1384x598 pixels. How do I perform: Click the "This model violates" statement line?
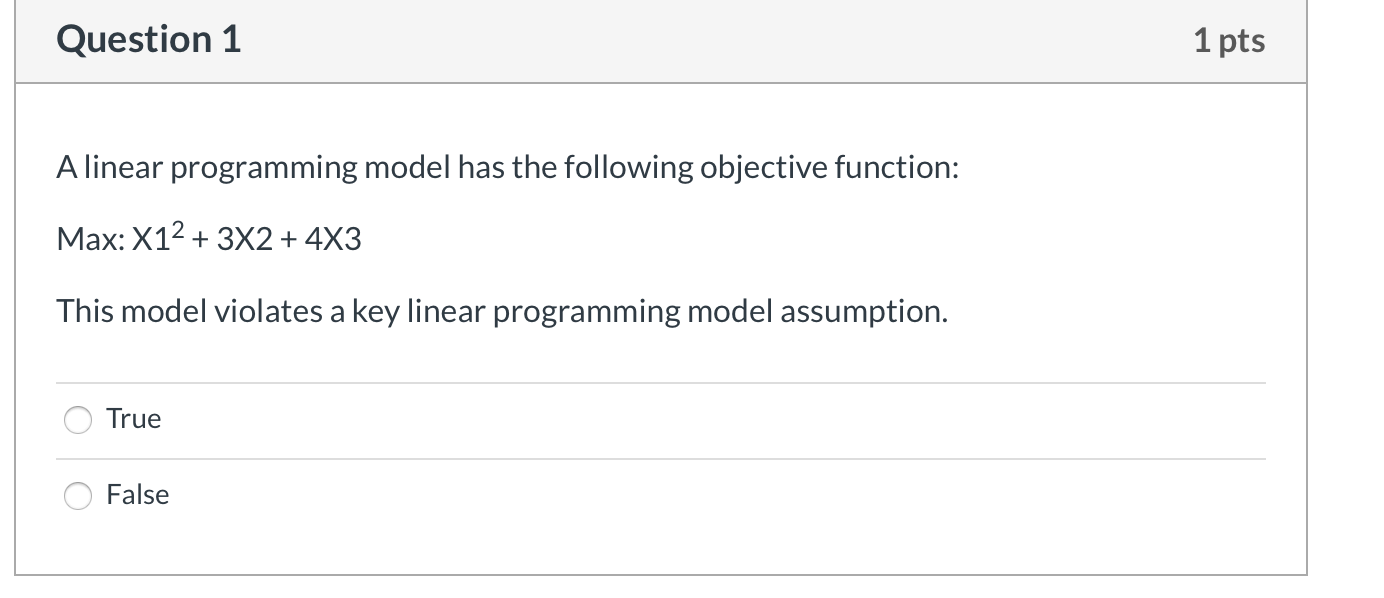(501, 312)
